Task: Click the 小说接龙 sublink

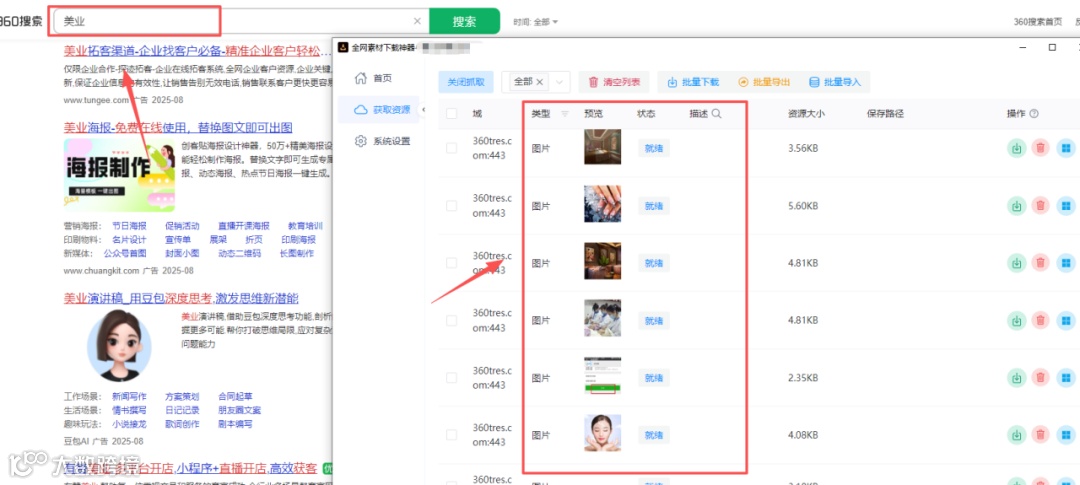Action: click(x=129, y=424)
